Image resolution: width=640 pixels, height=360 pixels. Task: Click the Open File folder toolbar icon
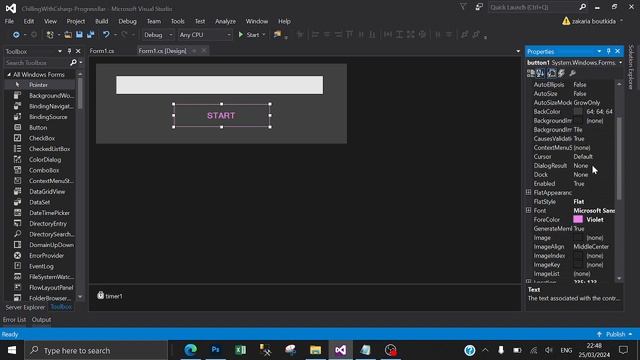[68, 35]
